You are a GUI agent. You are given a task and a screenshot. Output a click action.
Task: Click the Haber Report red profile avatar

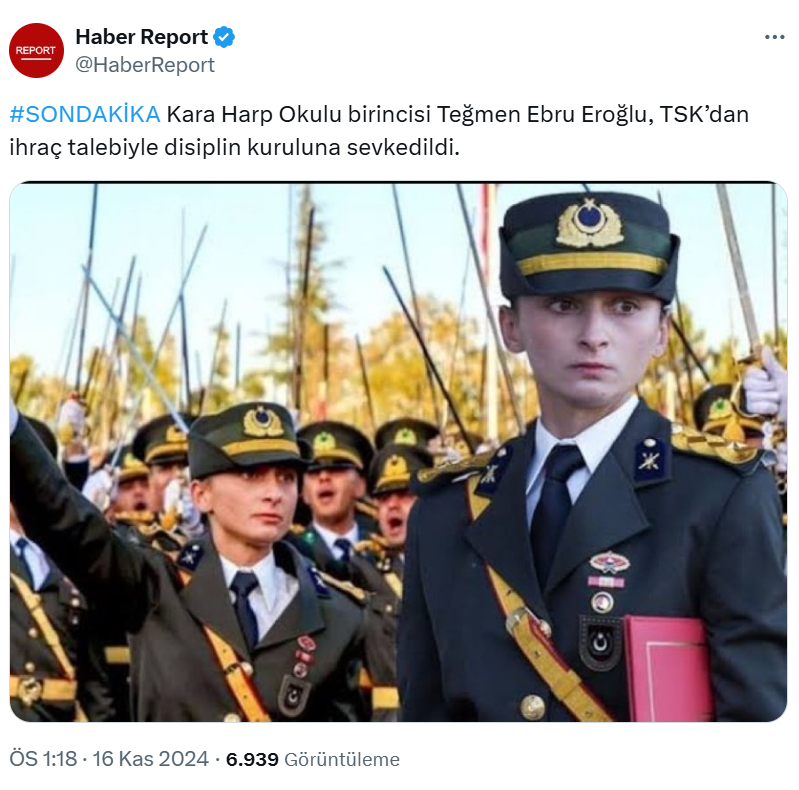coord(36,50)
